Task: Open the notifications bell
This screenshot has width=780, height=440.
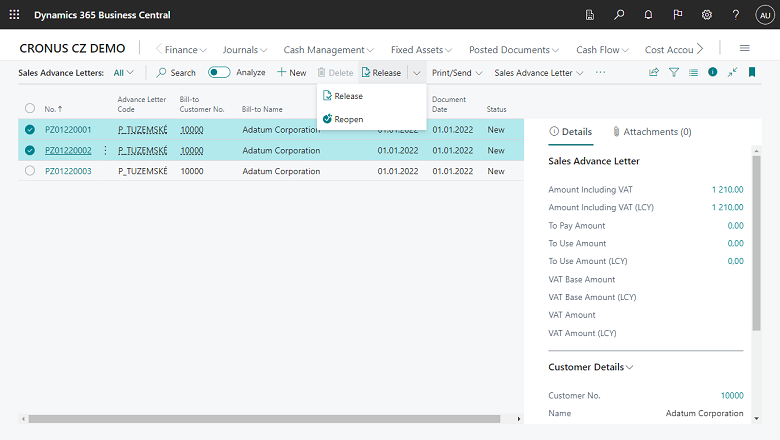Action: coord(648,15)
